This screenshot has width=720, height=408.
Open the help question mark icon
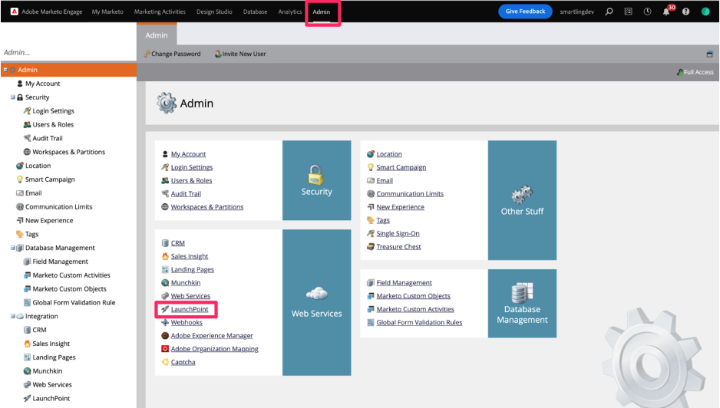coord(686,11)
